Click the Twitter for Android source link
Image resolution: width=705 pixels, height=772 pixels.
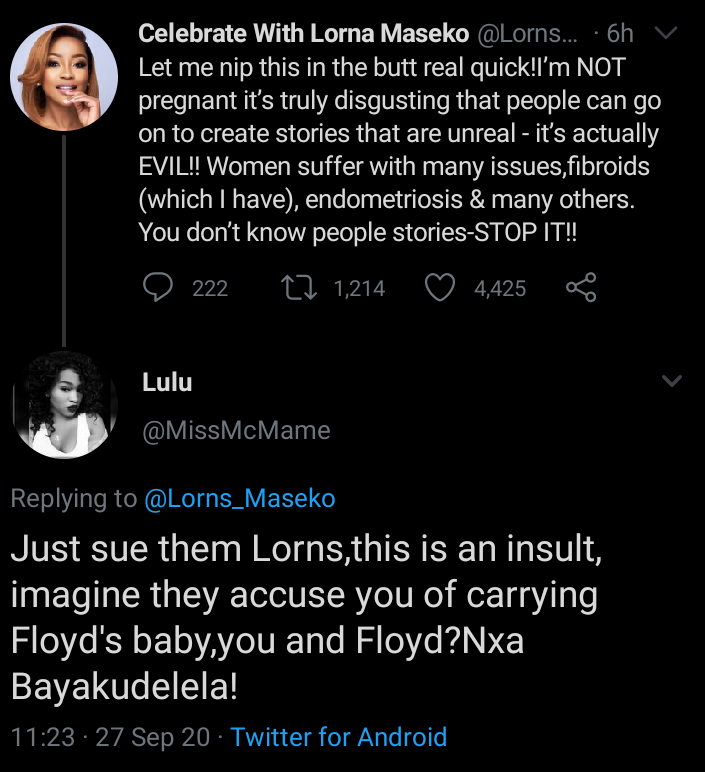(x=338, y=738)
